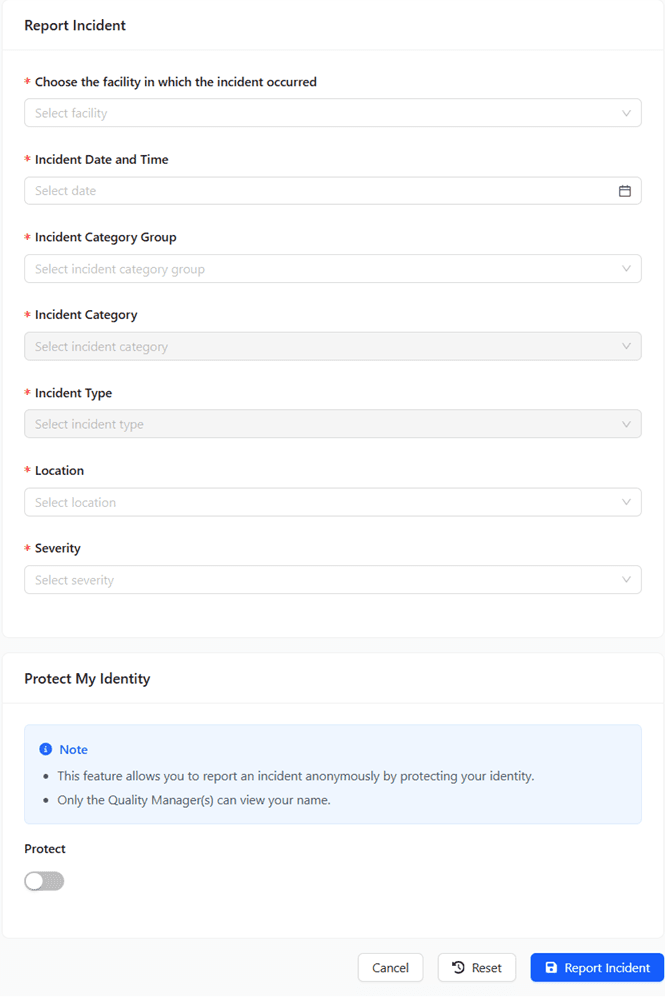668x999 pixels.
Task: Click the chevron on the Select facility field
Action: click(627, 112)
